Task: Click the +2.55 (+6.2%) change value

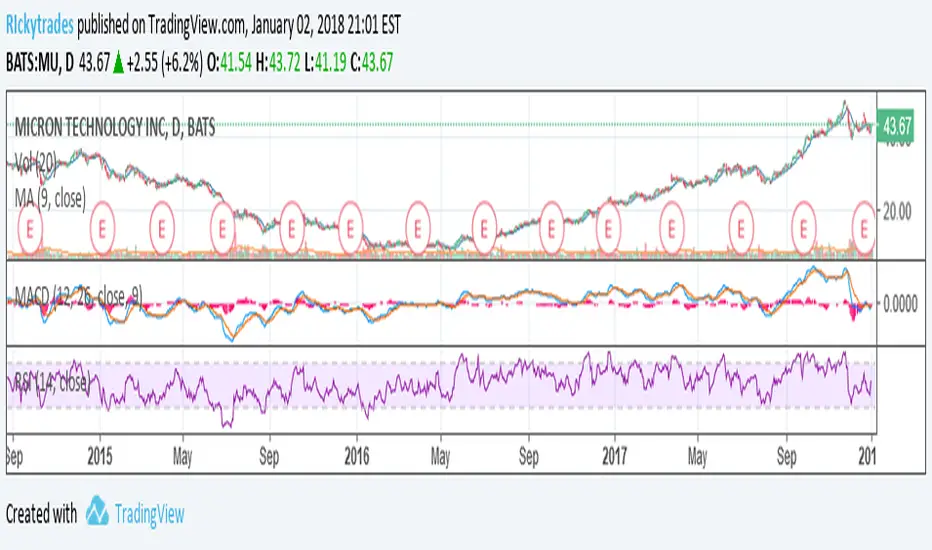Action: (165, 62)
